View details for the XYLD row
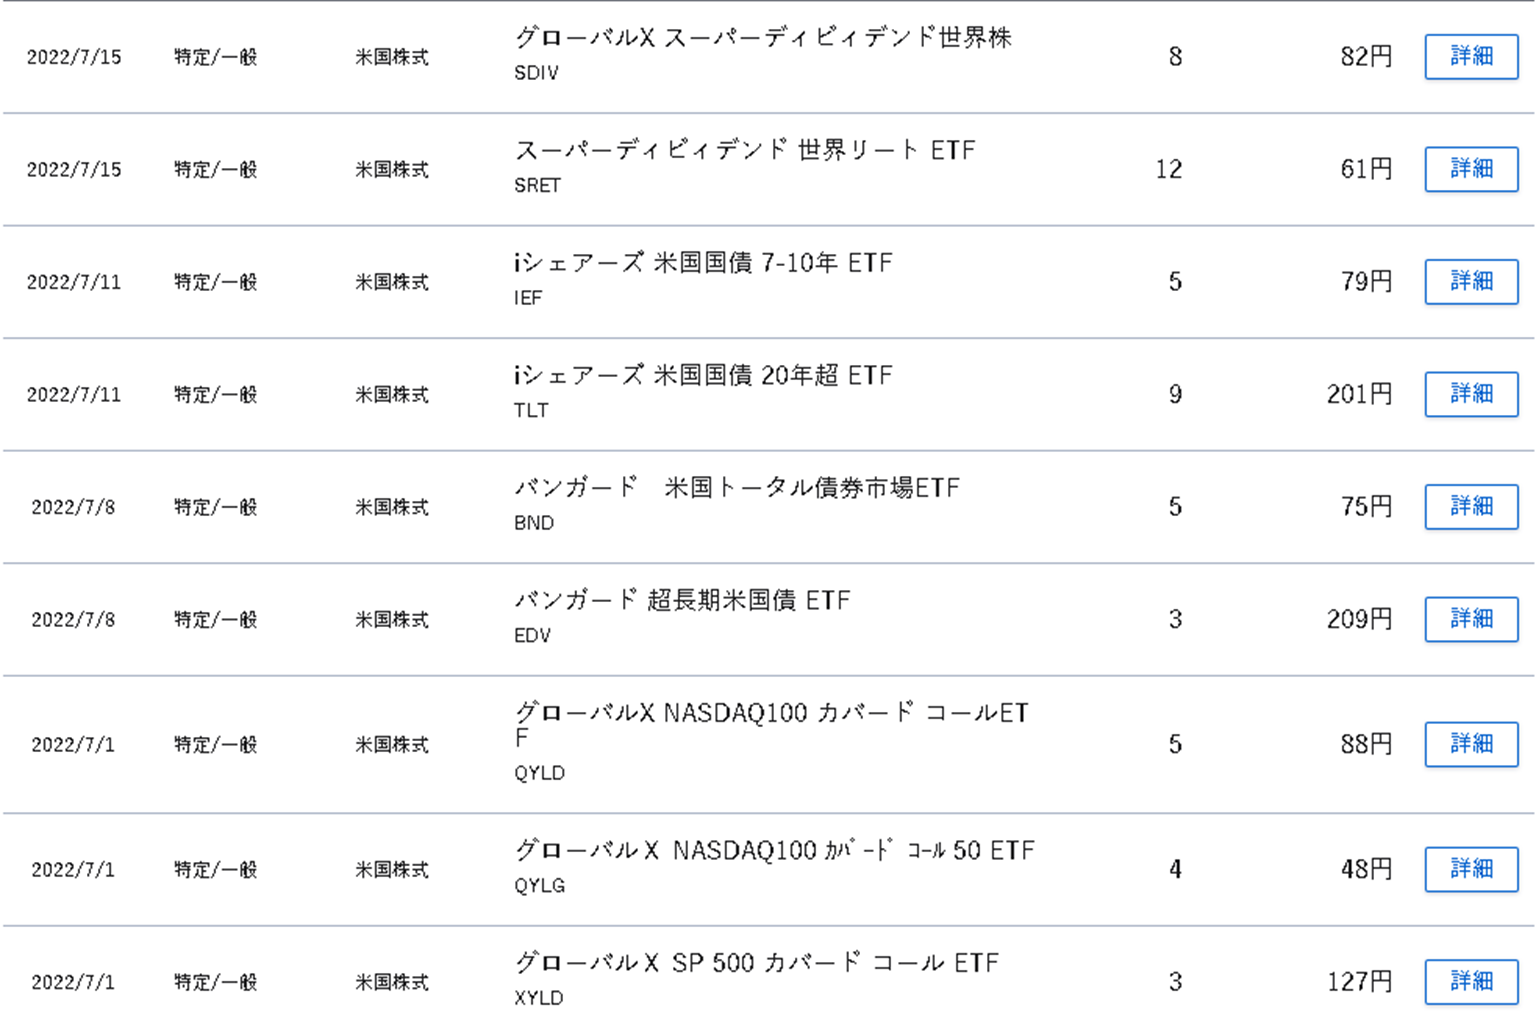 [x=1470, y=982]
